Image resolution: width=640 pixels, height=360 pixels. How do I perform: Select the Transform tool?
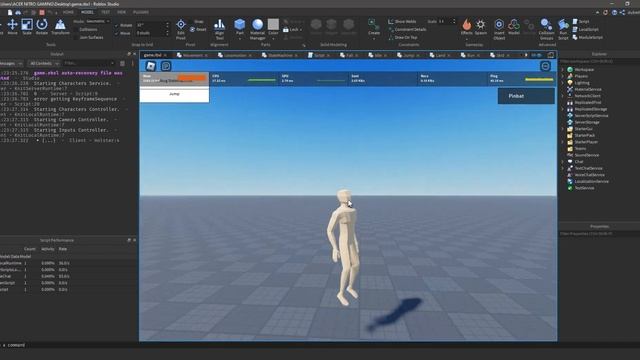click(x=60, y=27)
